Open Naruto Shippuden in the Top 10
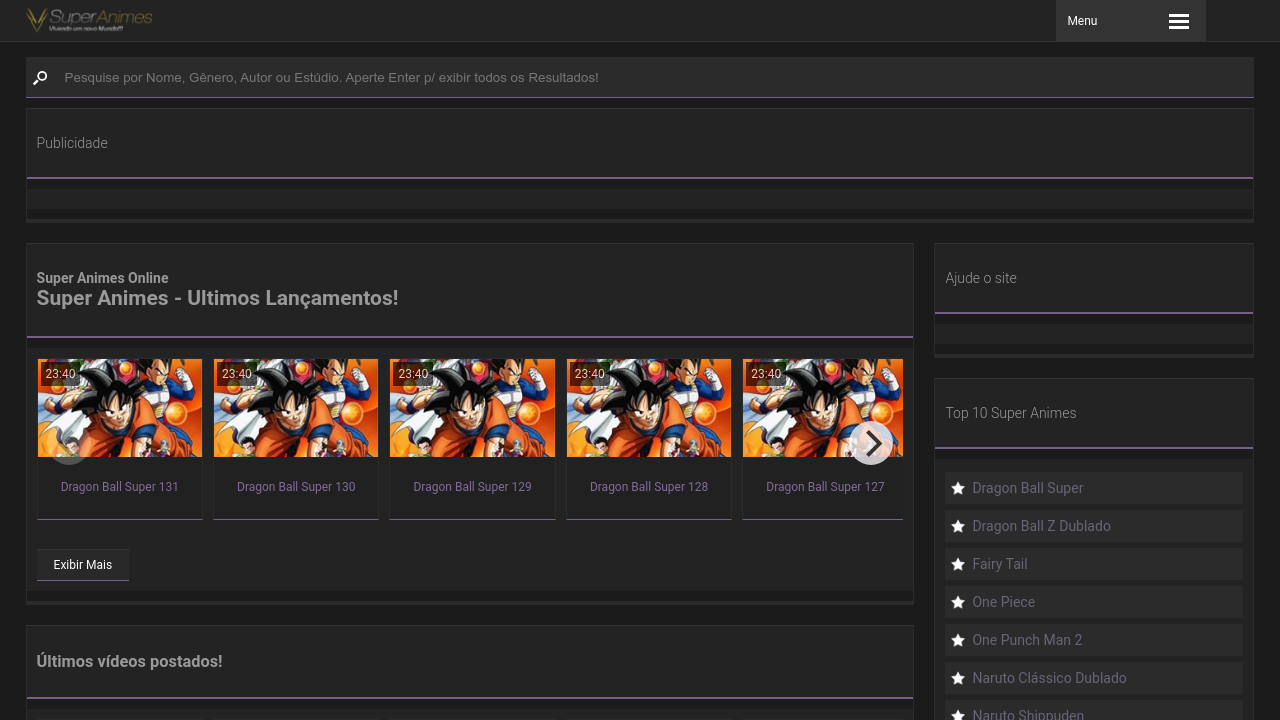The image size is (1280, 720). coord(1094,711)
